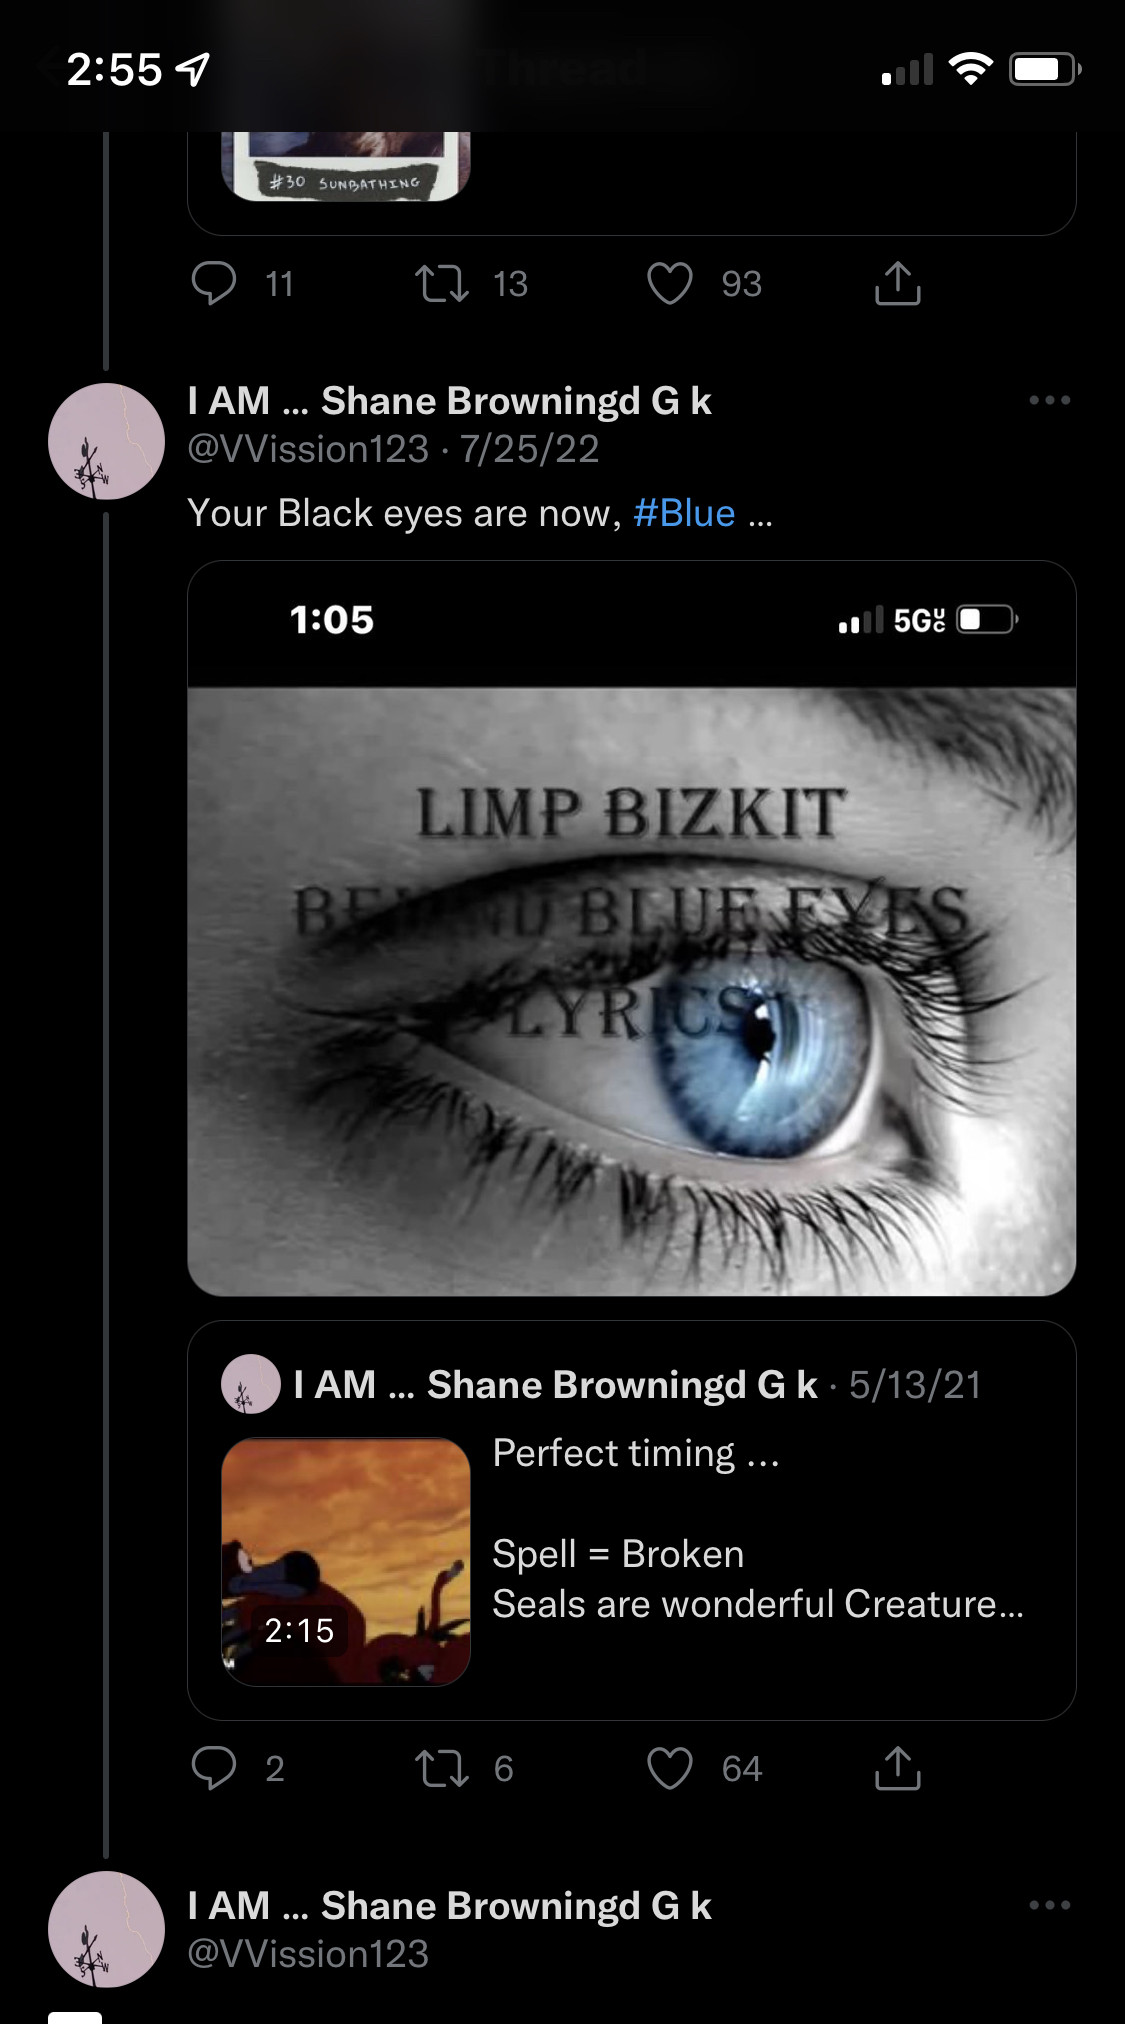The width and height of the screenshot is (1125, 2024).
Task: Tap the small avatar in the quoted tweet
Action: pos(250,1384)
